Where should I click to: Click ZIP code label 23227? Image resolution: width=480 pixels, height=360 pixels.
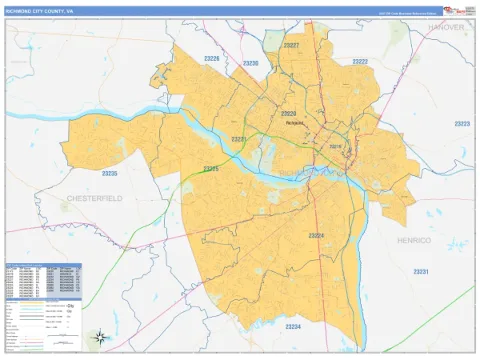(x=291, y=45)
